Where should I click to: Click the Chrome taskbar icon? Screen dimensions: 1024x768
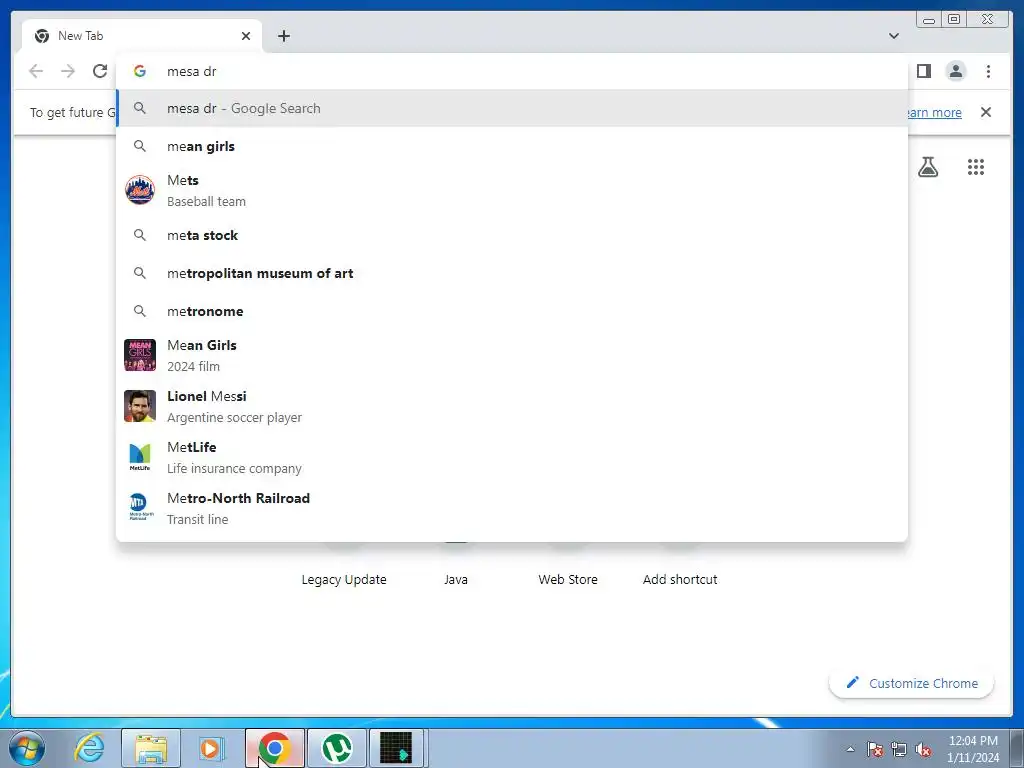coord(275,748)
